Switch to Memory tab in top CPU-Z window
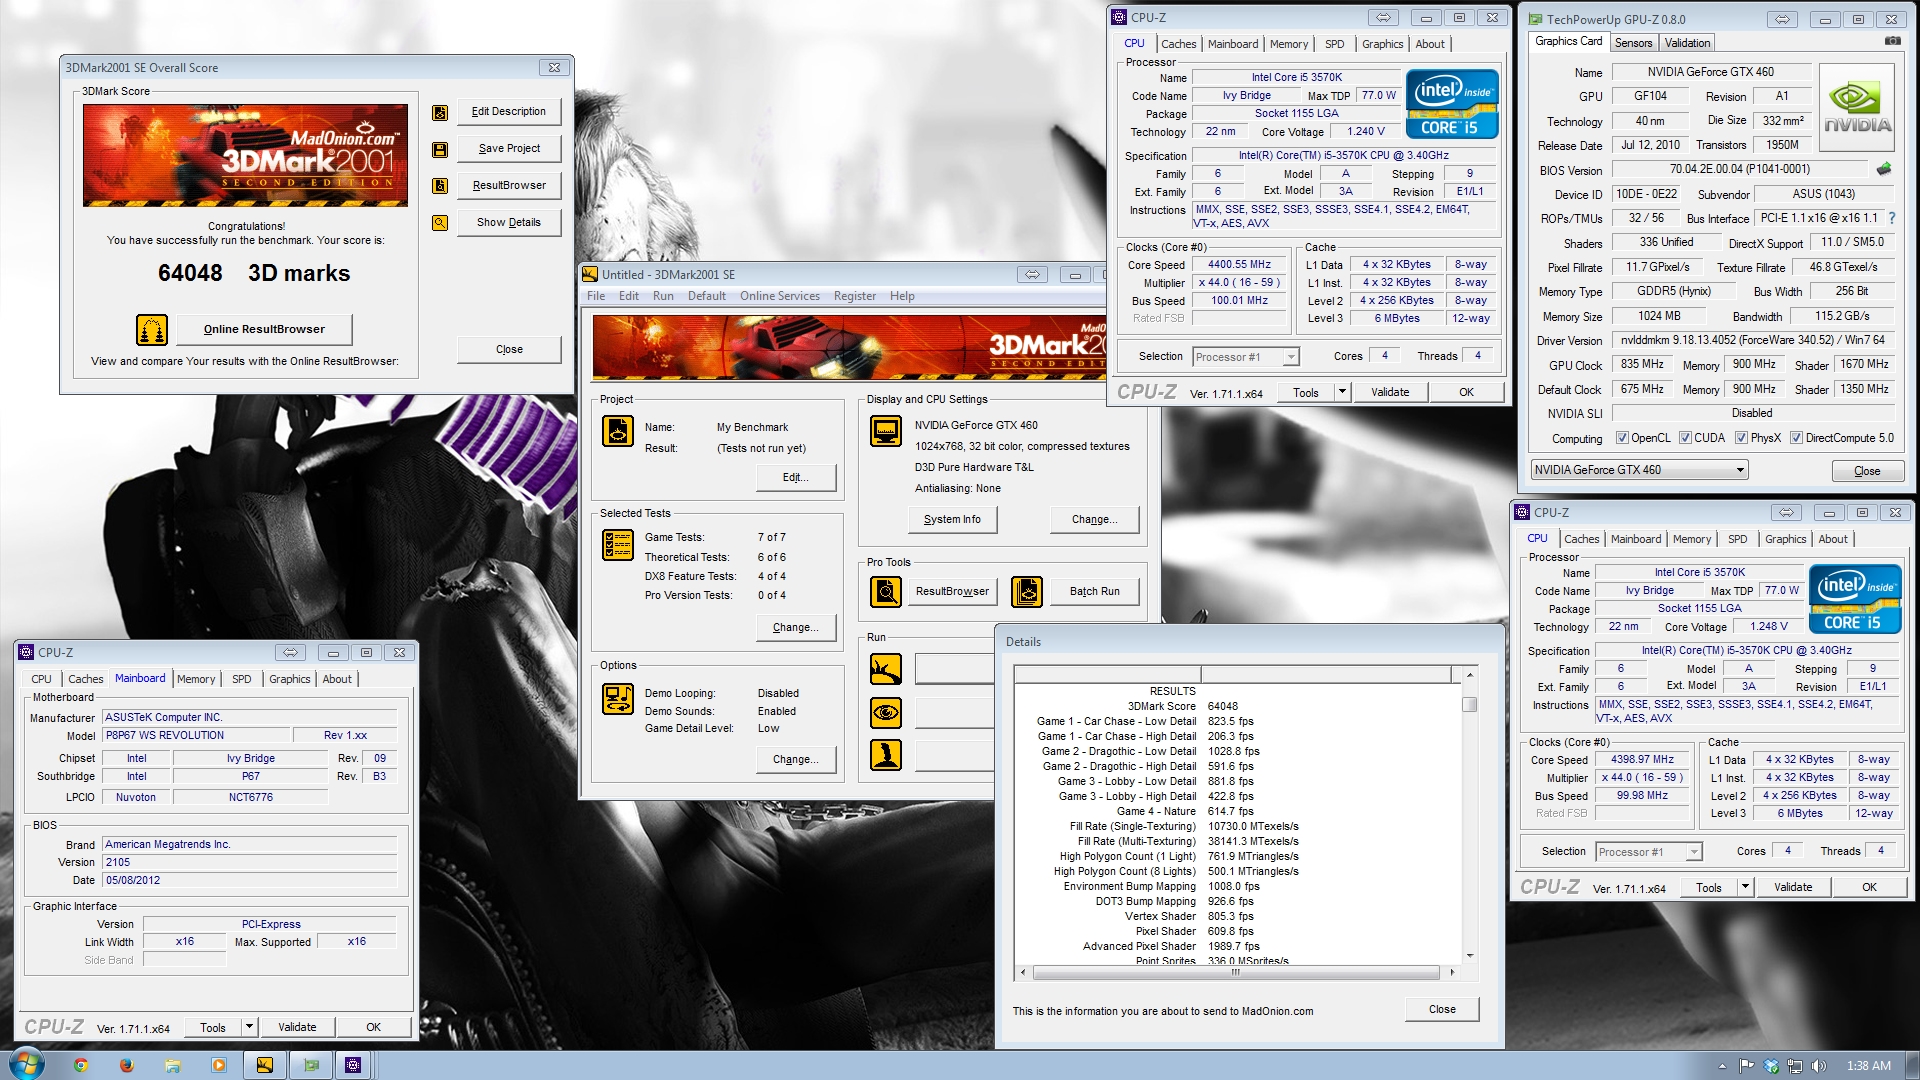This screenshot has height=1080, width=1920. pos(1288,44)
